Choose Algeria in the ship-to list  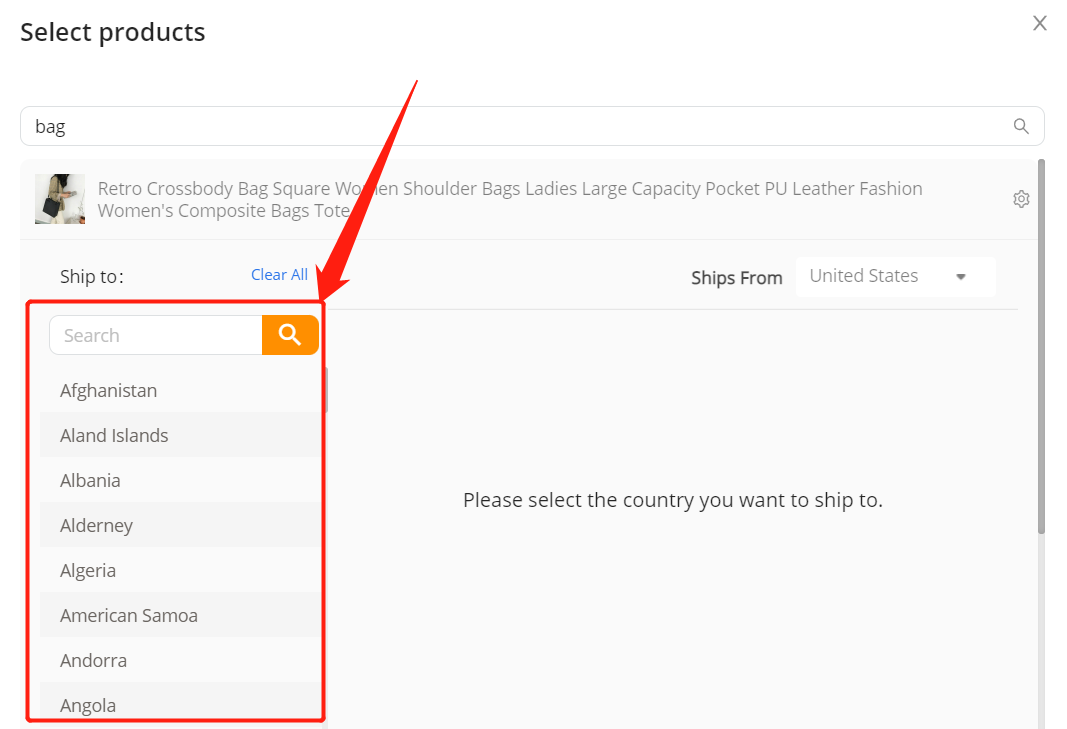tap(180, 570)
